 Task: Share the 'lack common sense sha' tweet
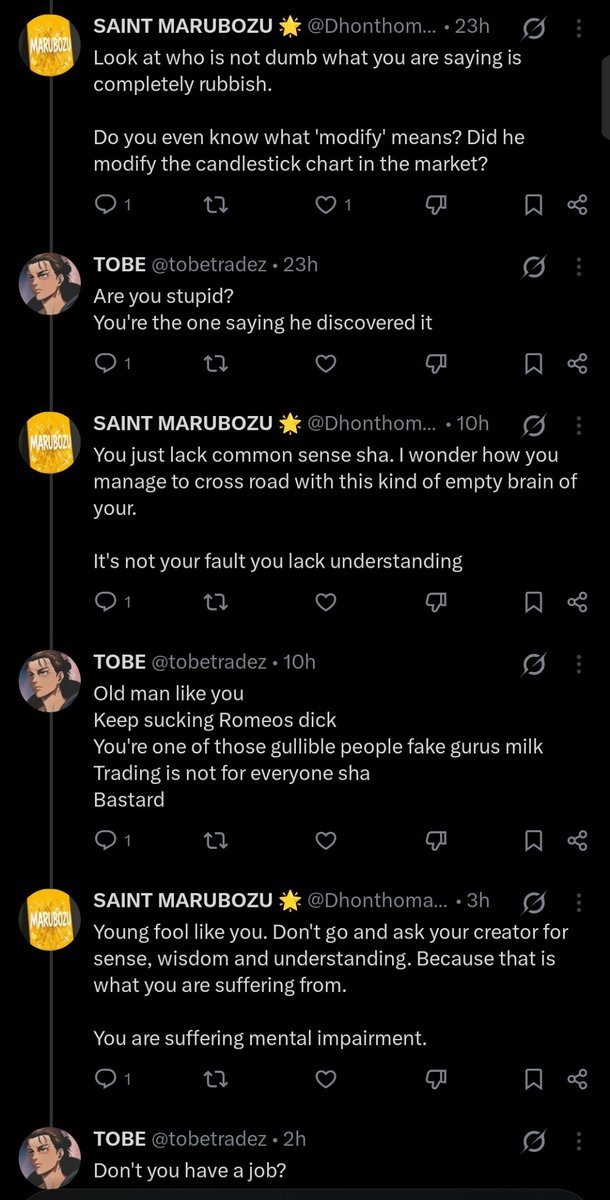pos(577,601)
